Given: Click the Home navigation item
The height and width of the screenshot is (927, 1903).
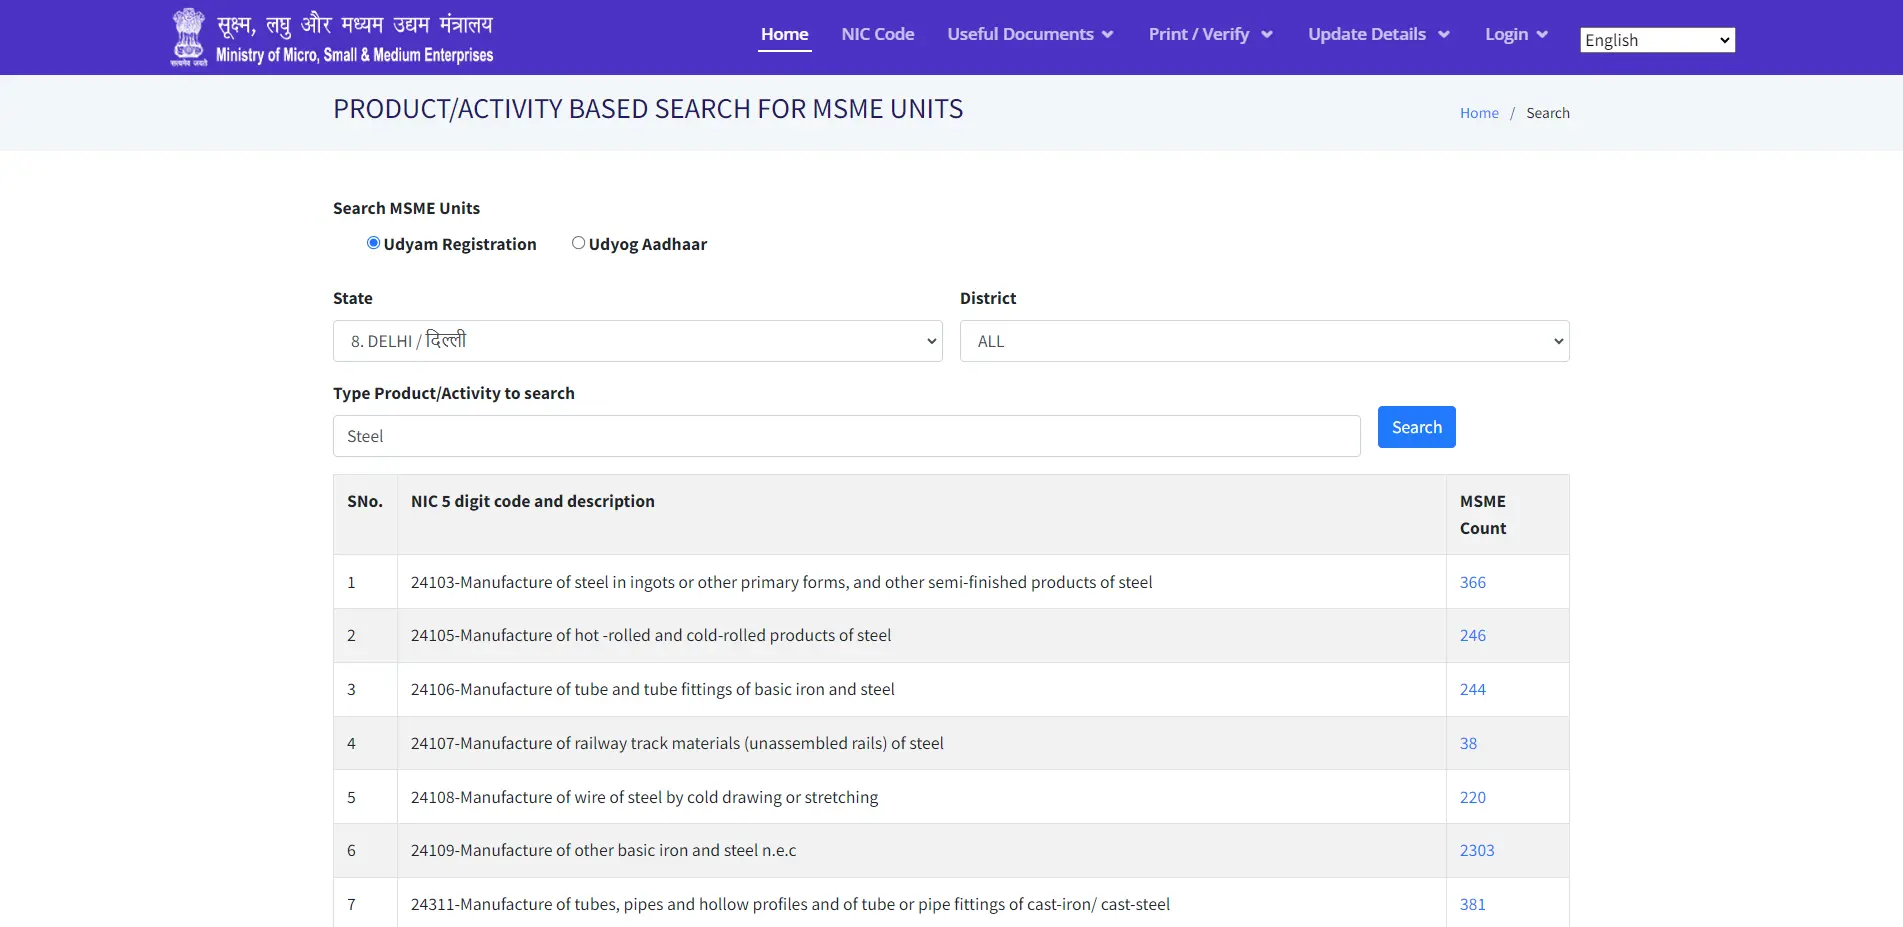Looking at the screenshot, I should coord(784,34).
